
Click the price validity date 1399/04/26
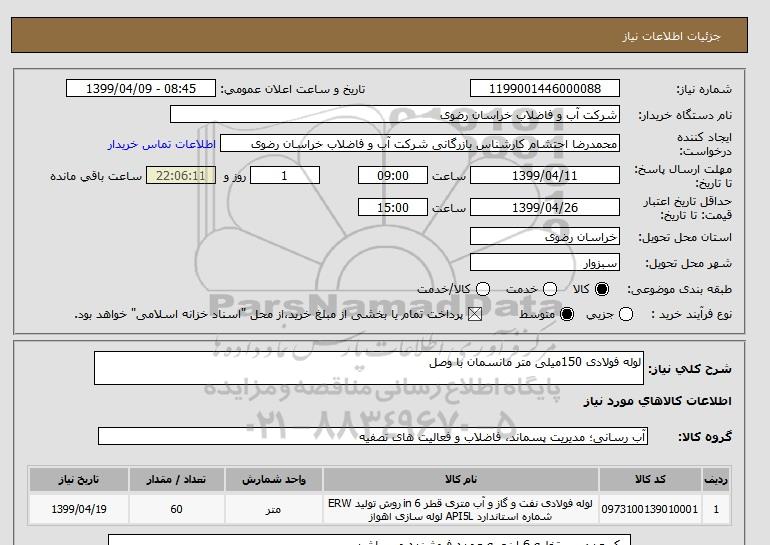point(545,207)
